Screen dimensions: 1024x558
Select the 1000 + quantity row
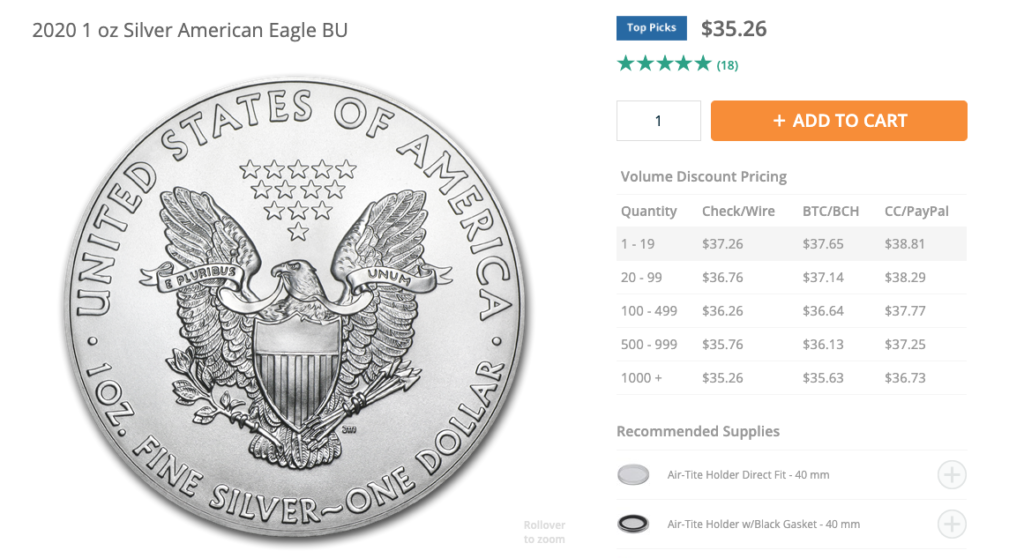pyautogui.click(x=792, y=378)
